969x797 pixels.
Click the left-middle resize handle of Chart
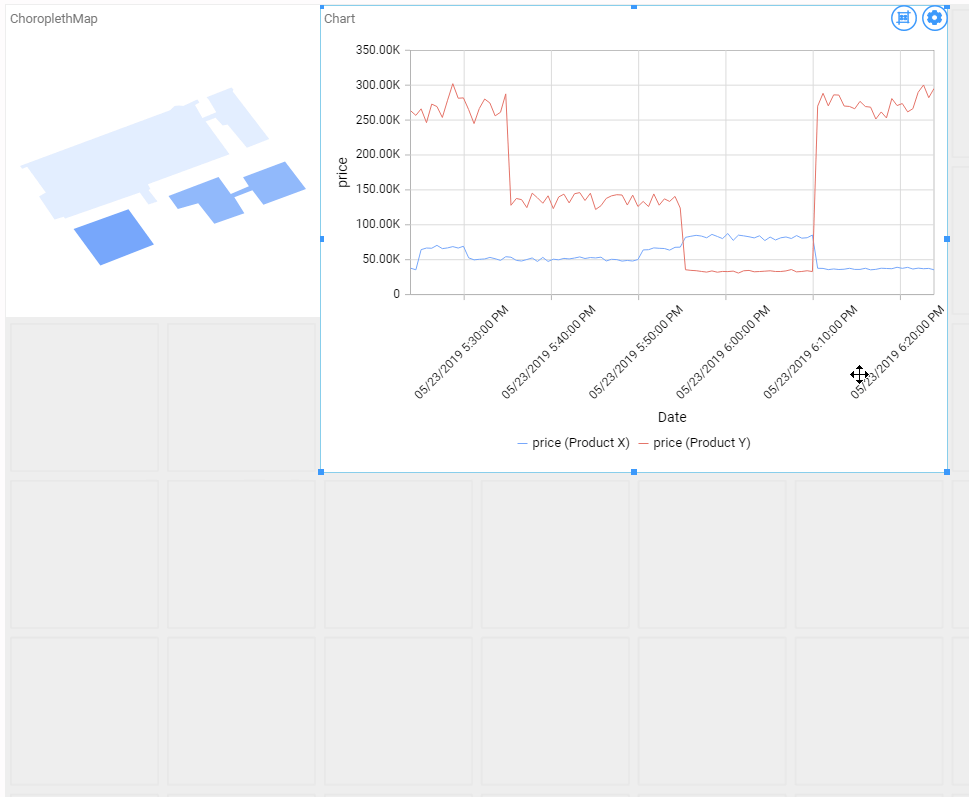(321, 239)
